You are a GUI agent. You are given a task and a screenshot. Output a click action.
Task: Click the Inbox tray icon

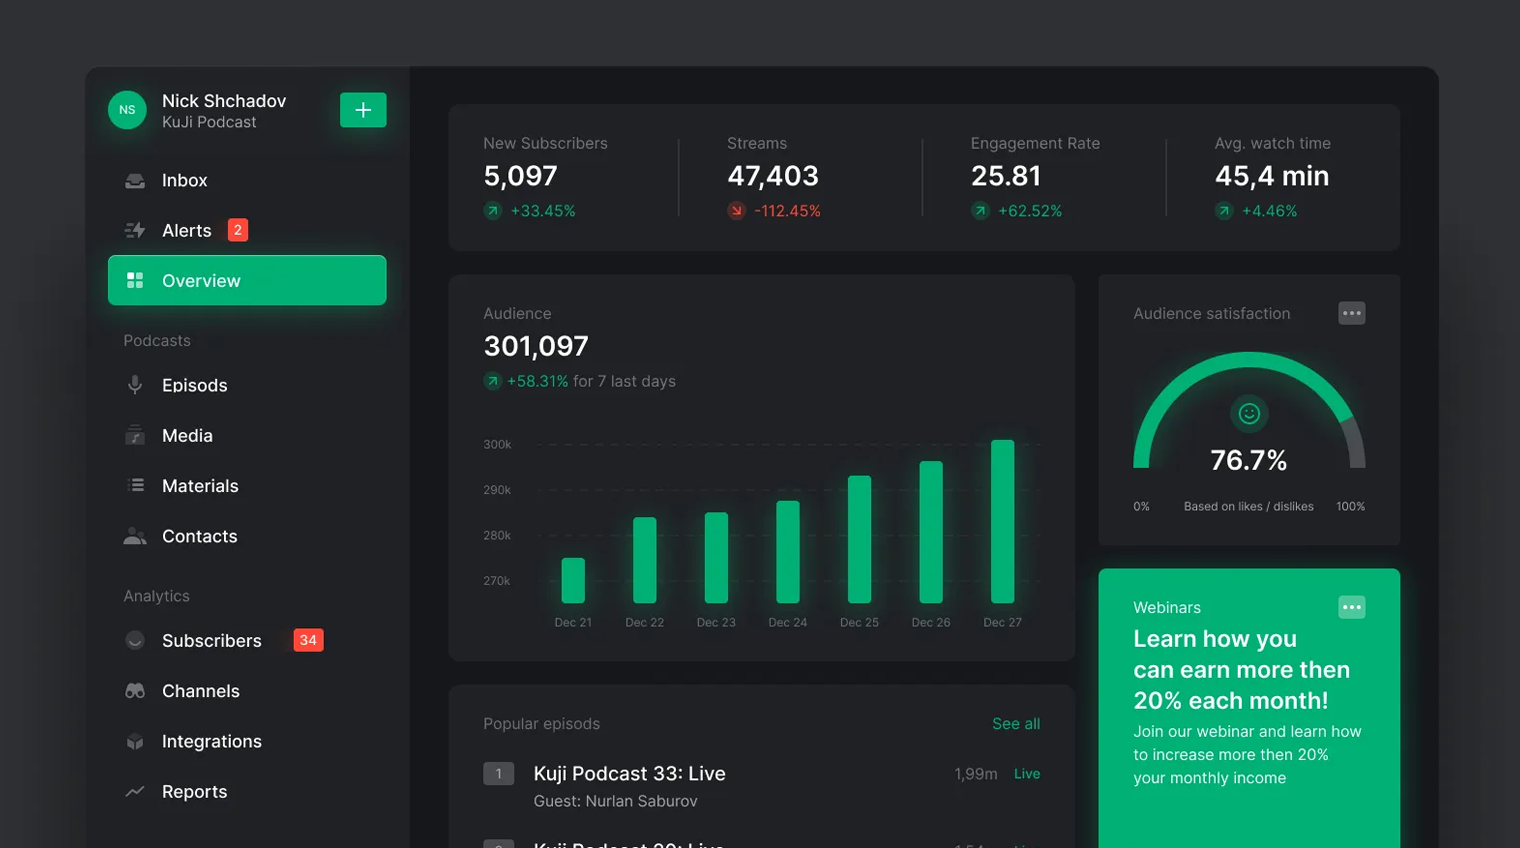pos(135,181)
